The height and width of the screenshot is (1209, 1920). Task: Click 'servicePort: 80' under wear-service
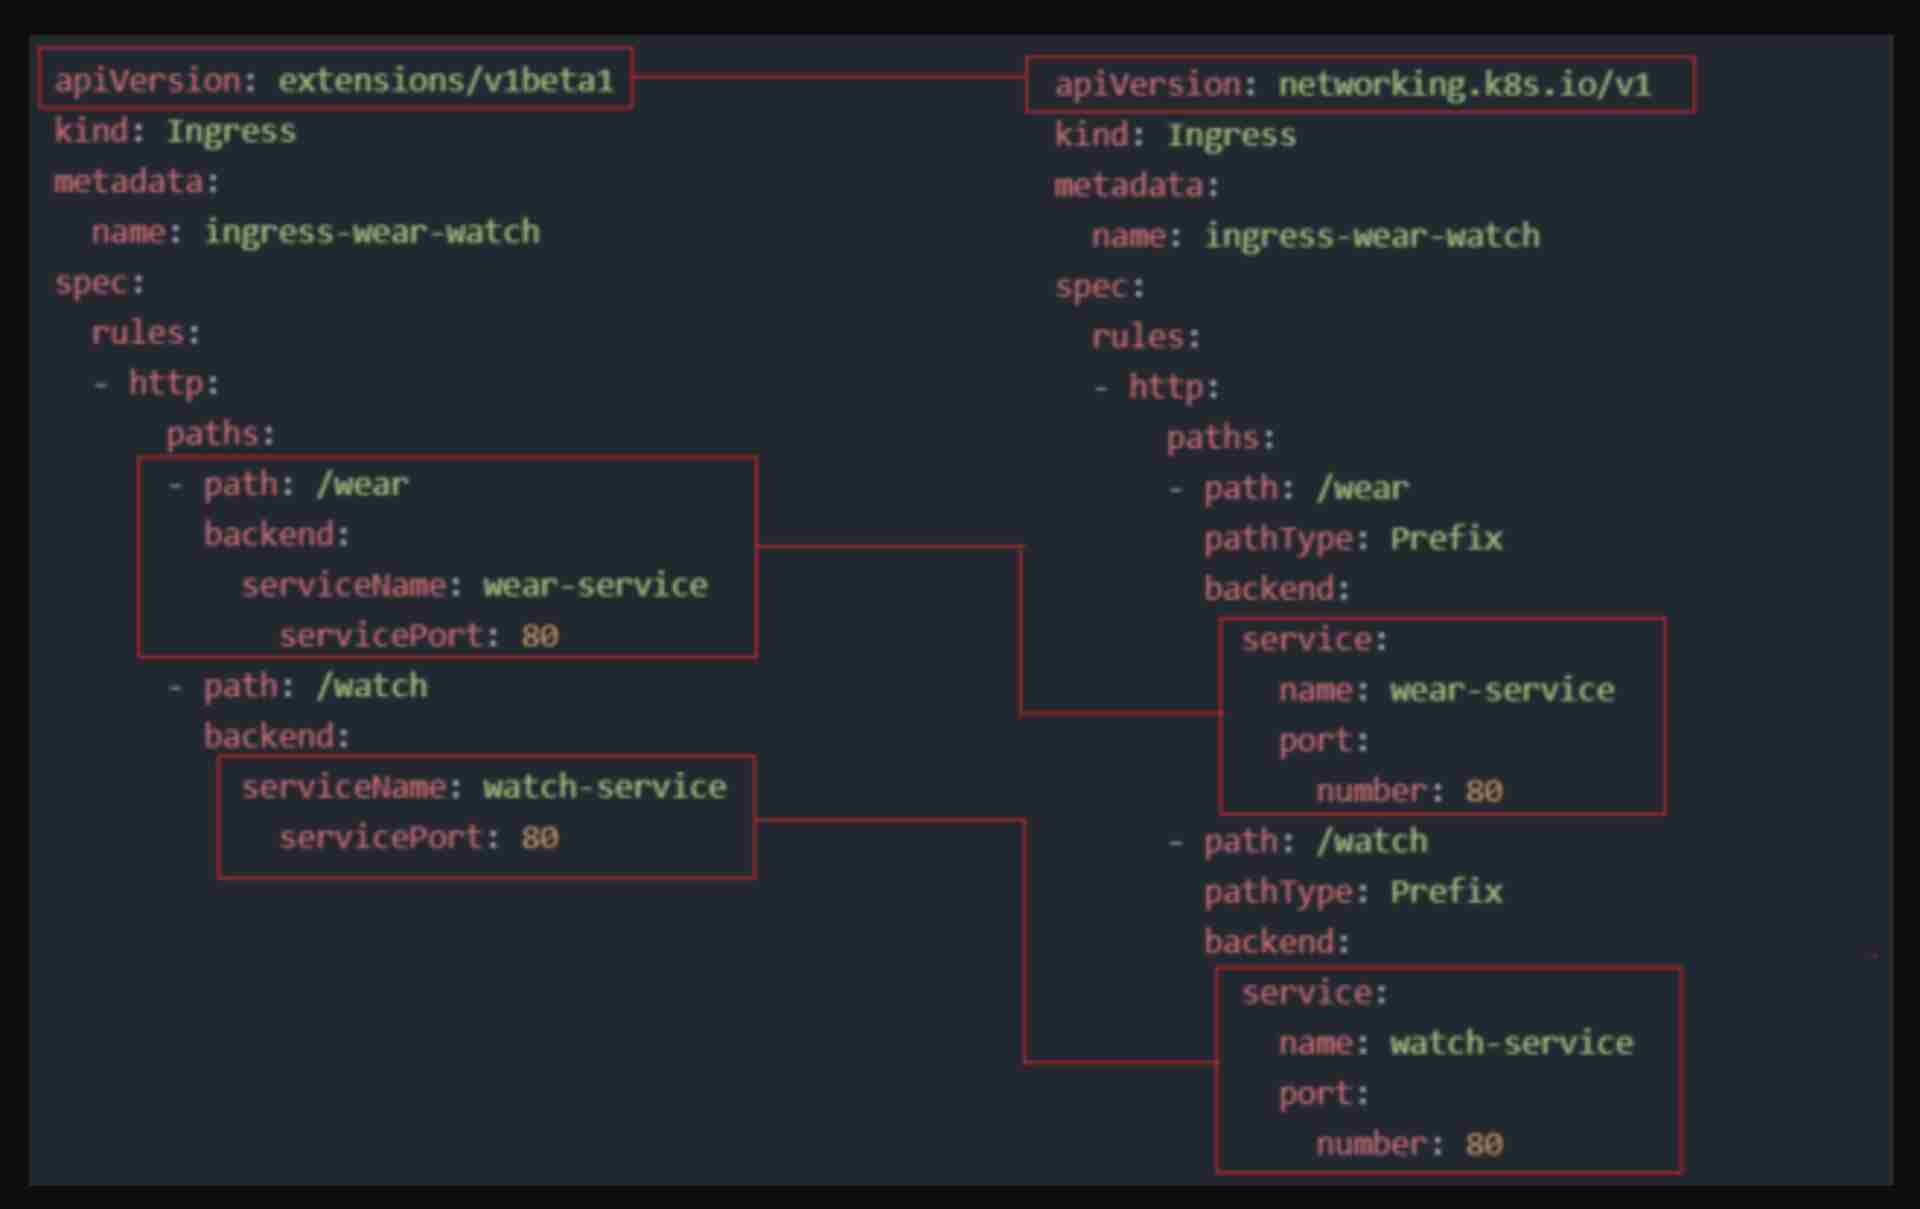419,636
